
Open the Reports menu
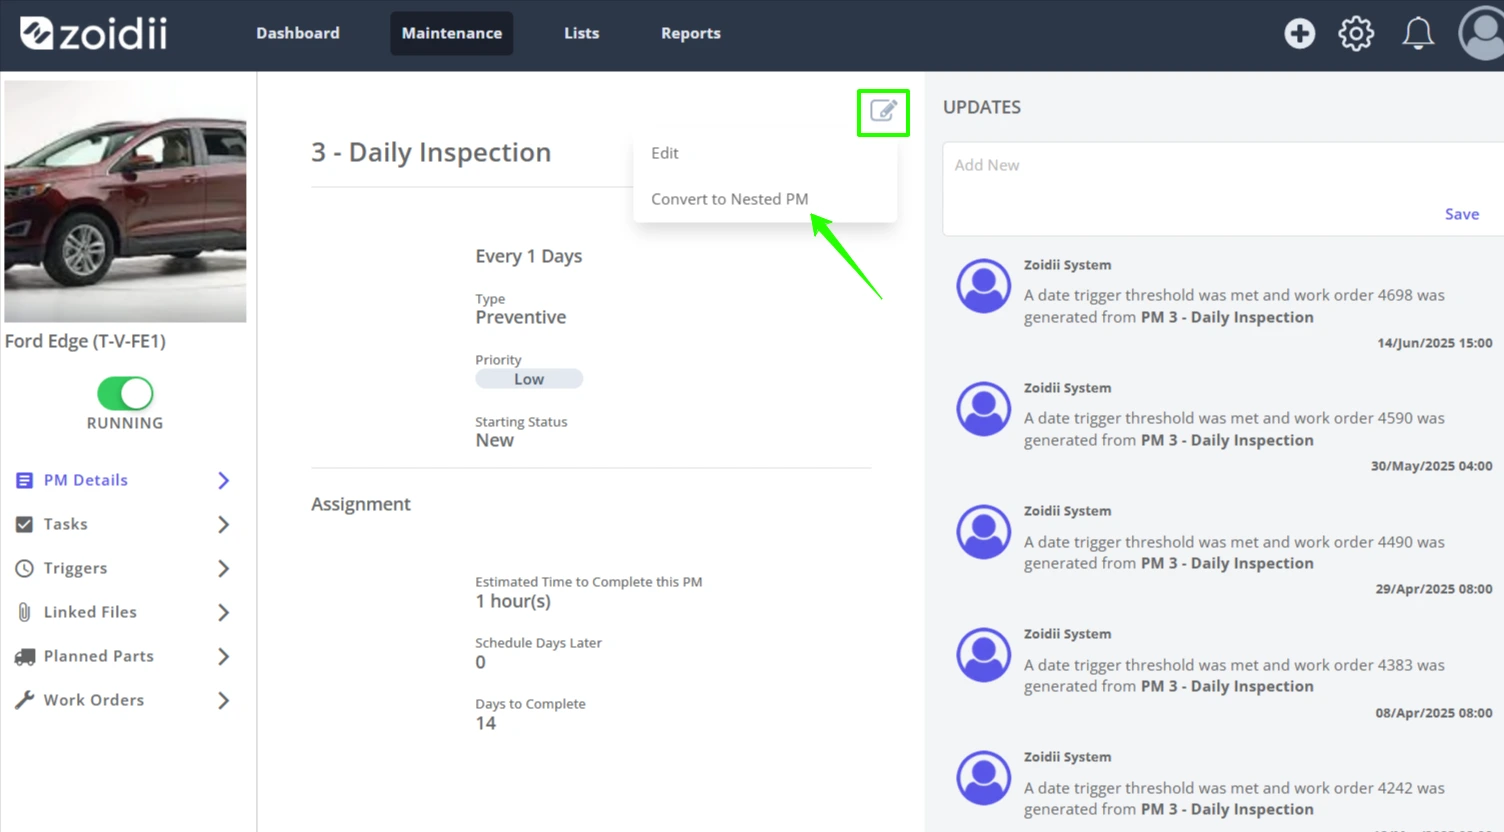point(690,33)
